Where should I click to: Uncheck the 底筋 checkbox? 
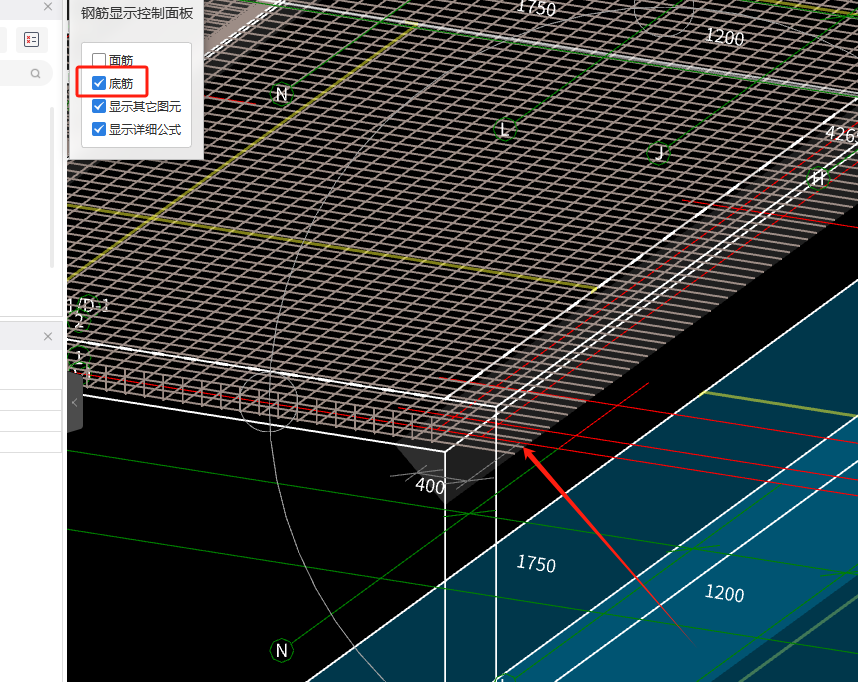coord(99,83)
